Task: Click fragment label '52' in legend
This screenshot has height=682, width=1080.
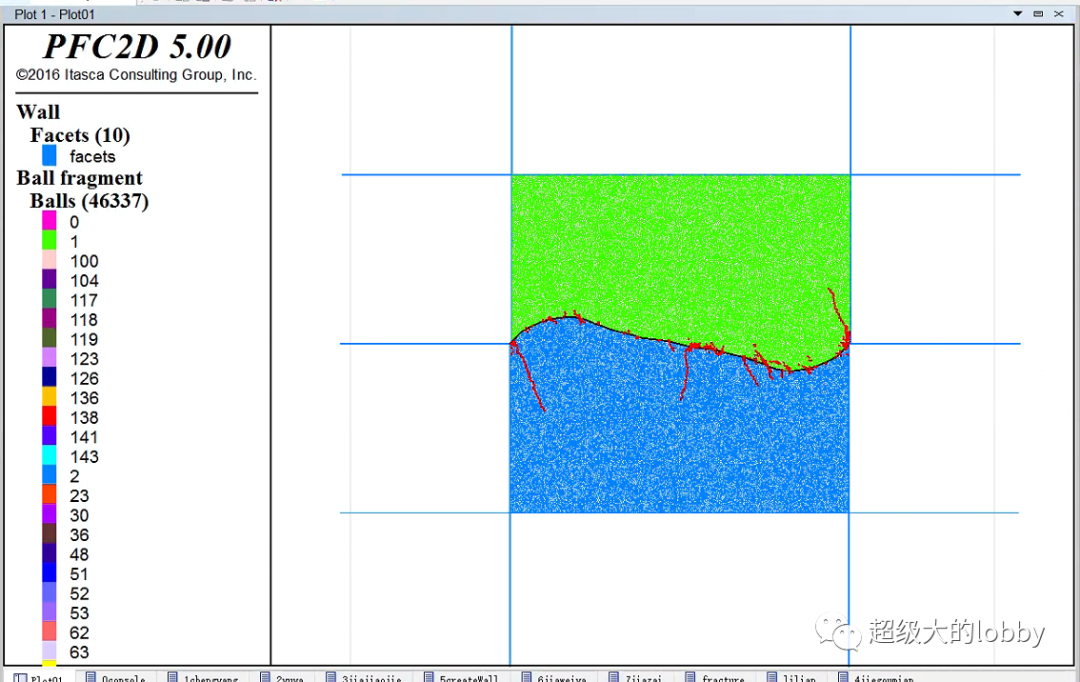Action: [x=79, y=594]
